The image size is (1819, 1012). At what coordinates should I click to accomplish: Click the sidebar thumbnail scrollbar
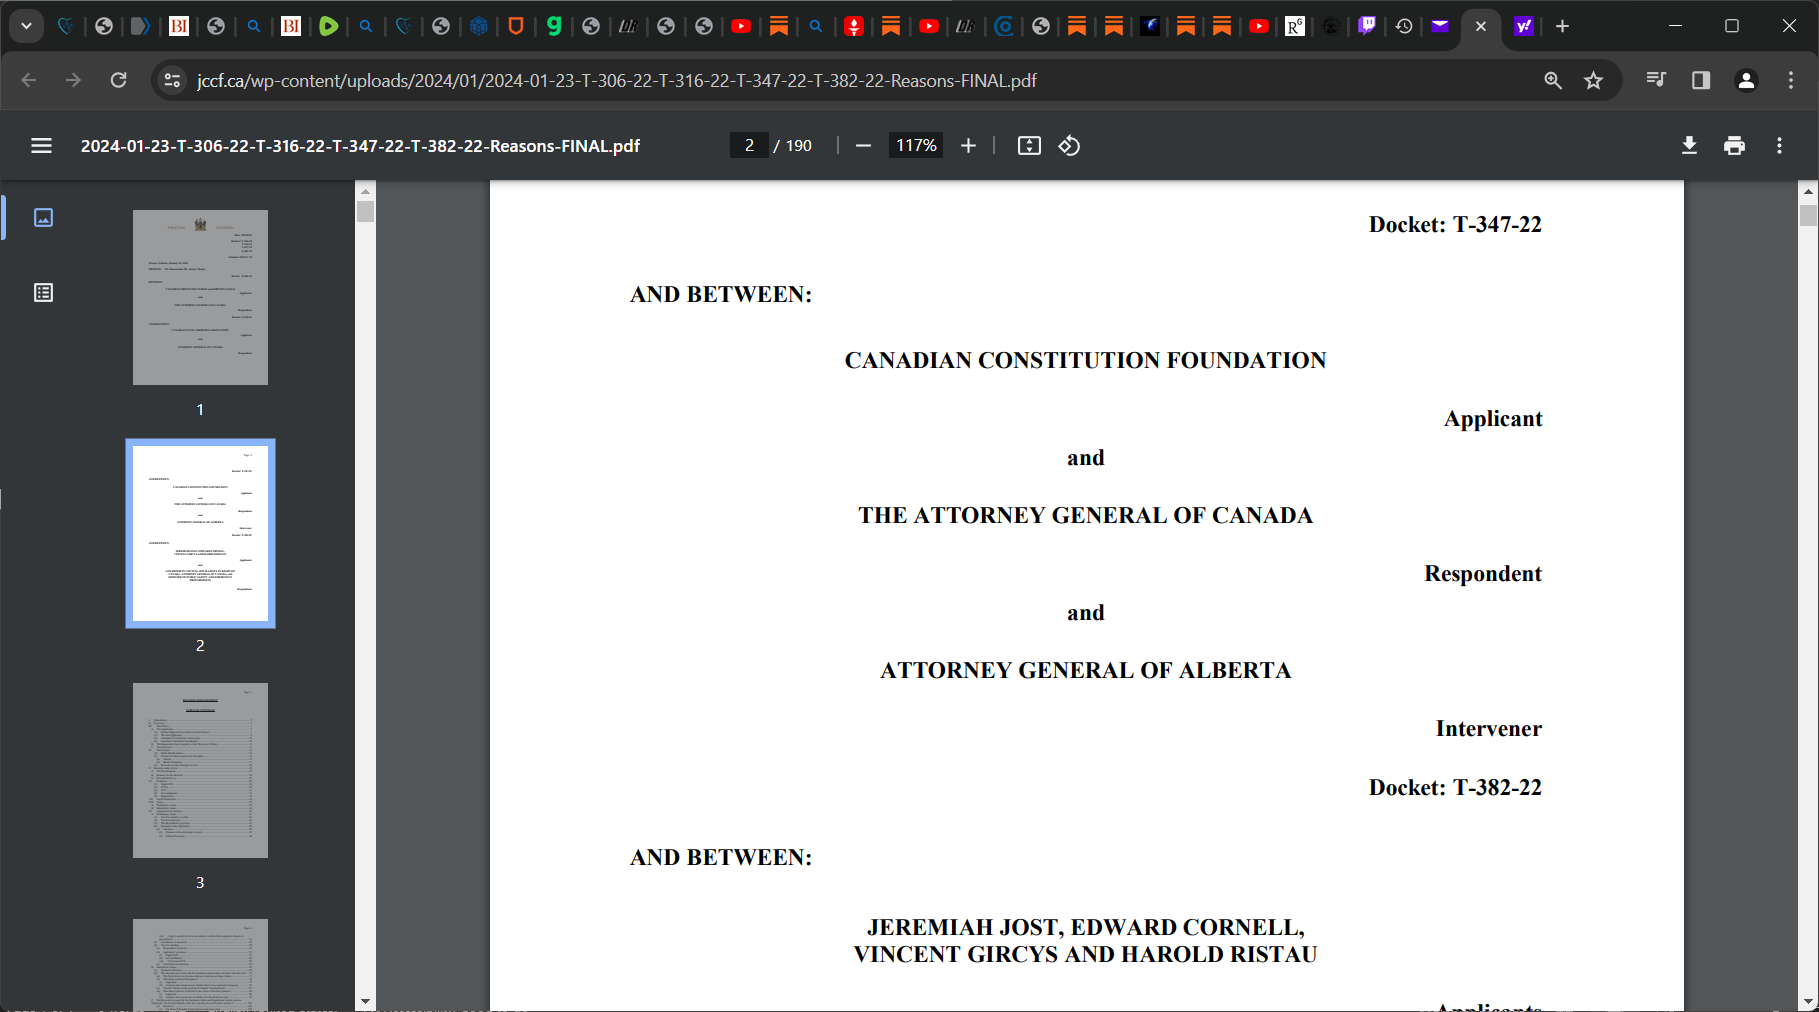tap(365, 211)
